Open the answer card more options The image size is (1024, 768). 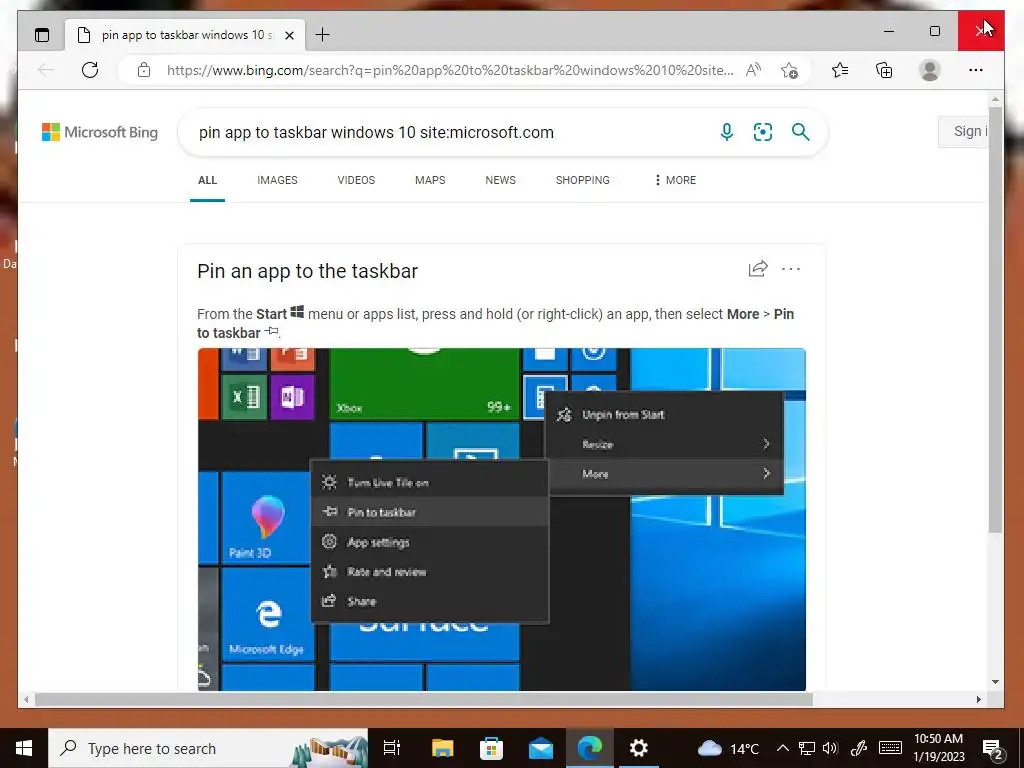791,269
